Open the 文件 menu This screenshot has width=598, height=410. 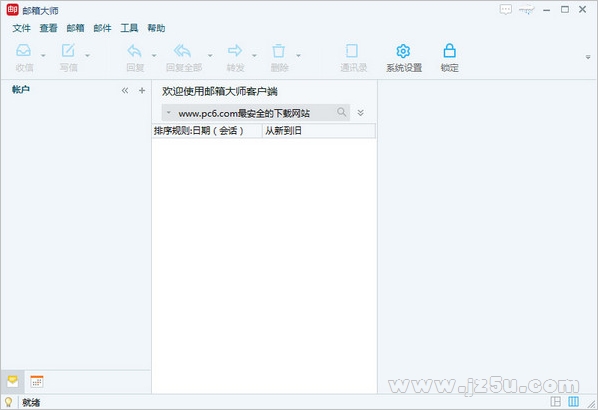21,28
